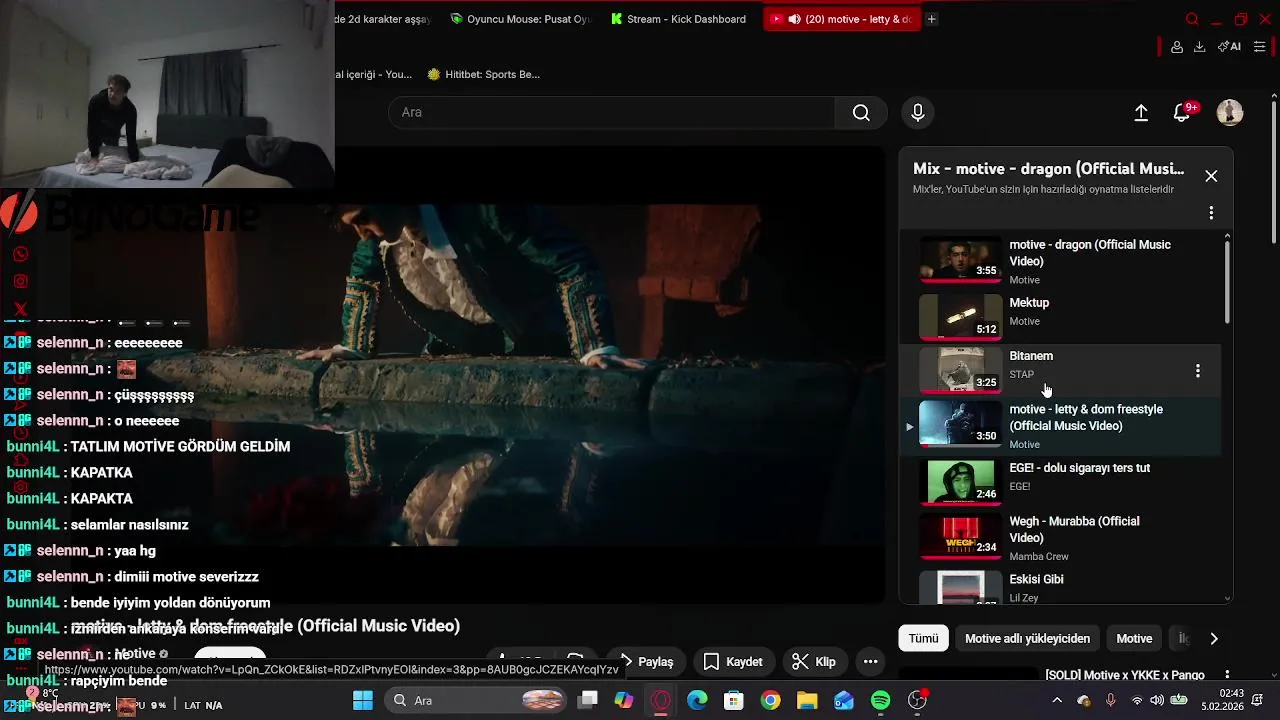
Task: Click the YouTube search magnifier button
Action: pyautogui.click(x=861, y=113)
